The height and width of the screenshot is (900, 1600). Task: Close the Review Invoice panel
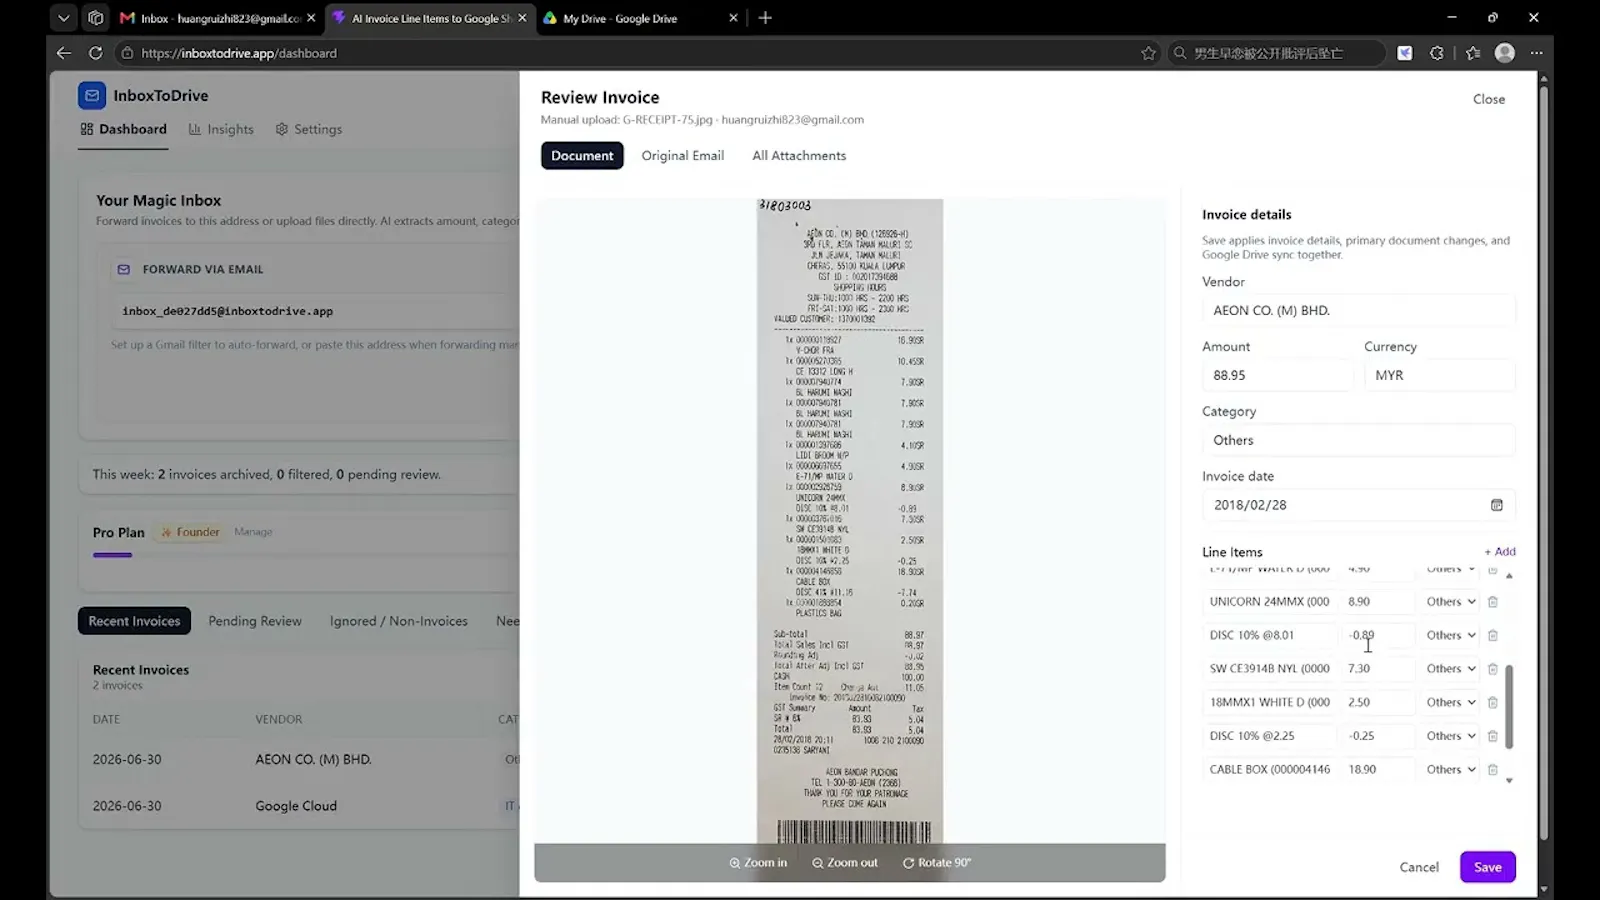coord(1488,99)
